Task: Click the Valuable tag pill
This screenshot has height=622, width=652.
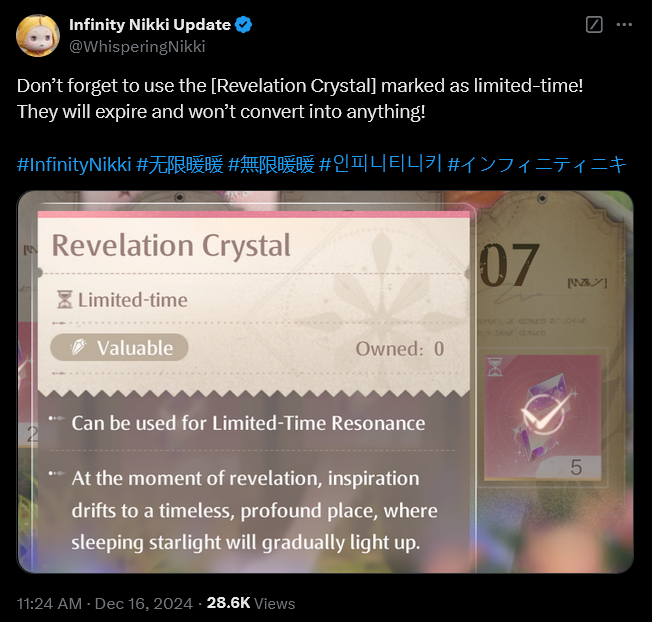Action: coord(119,348)
